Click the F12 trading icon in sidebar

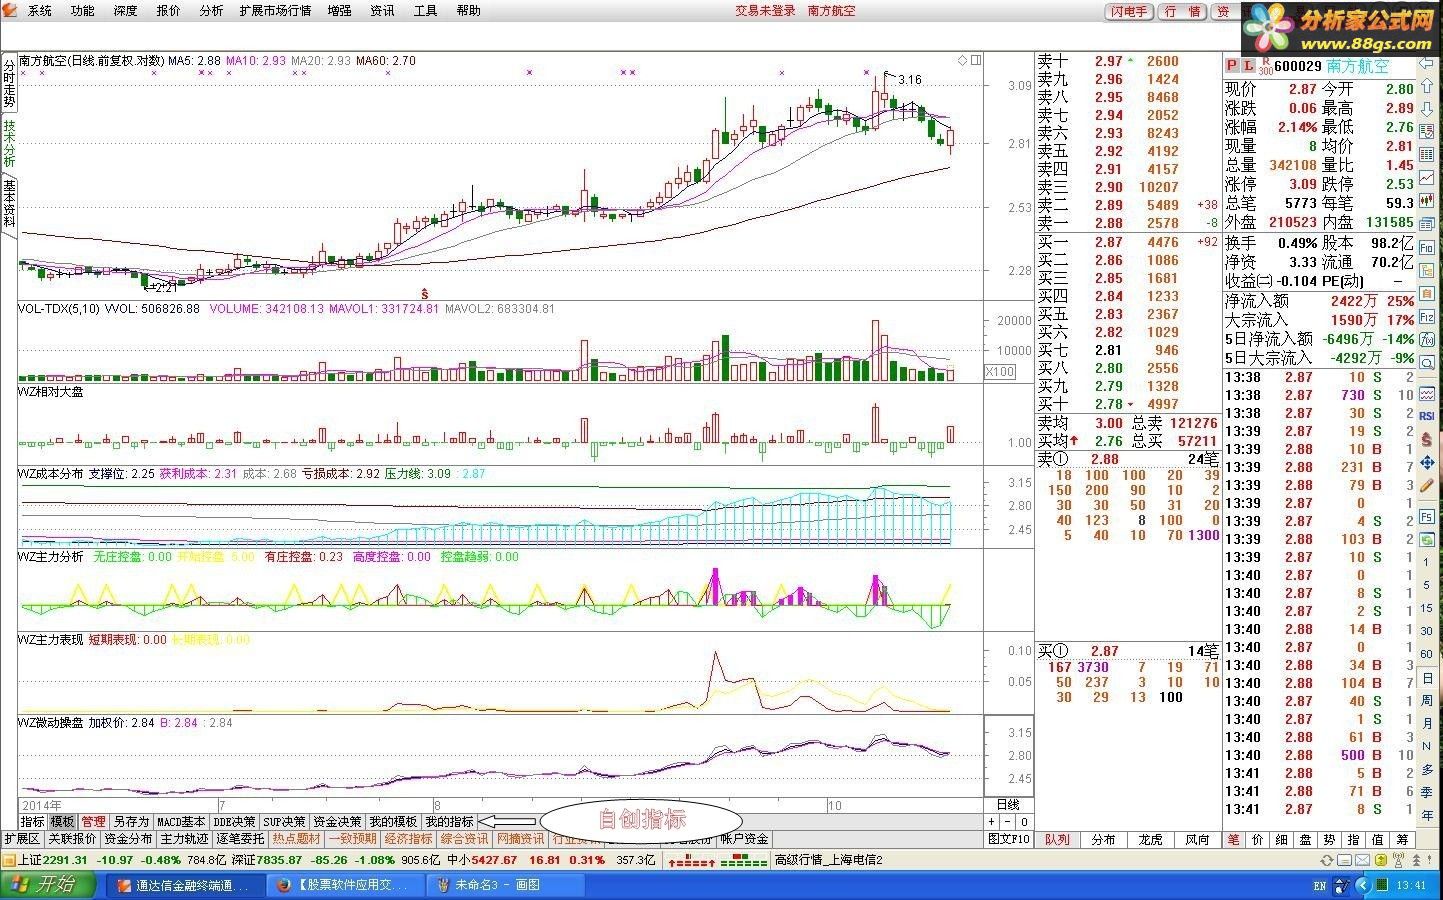point(1426,316)
